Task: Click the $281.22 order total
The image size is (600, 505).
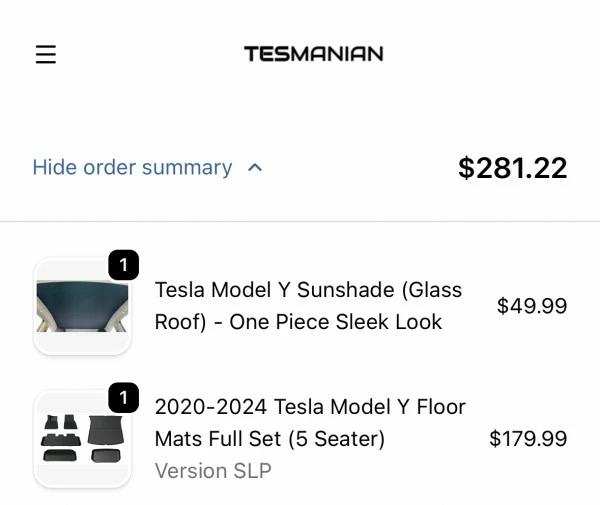Action: (512, 168)
